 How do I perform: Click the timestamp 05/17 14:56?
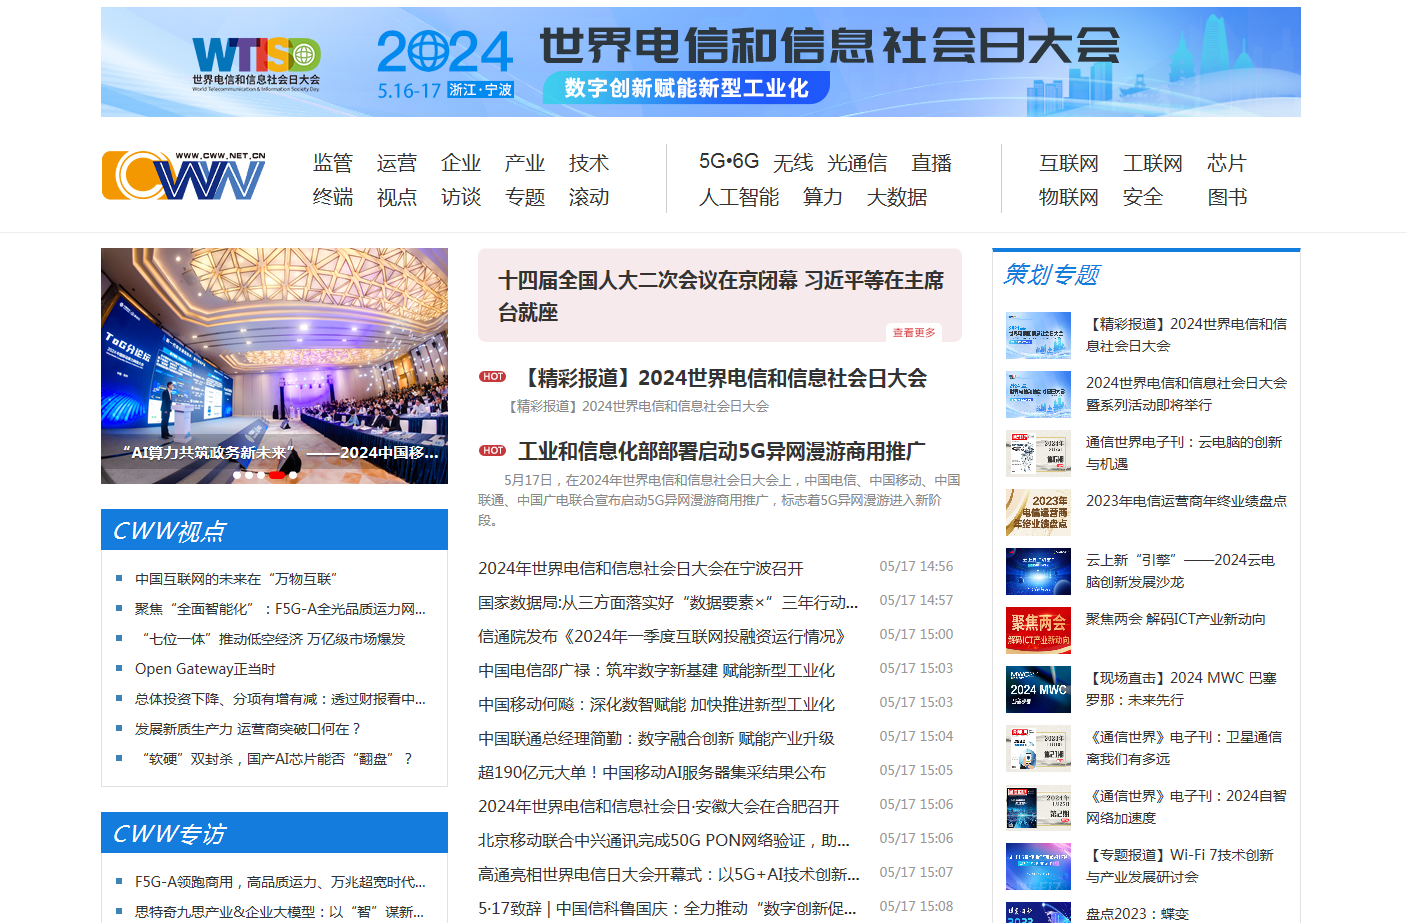tap(916, 566)
